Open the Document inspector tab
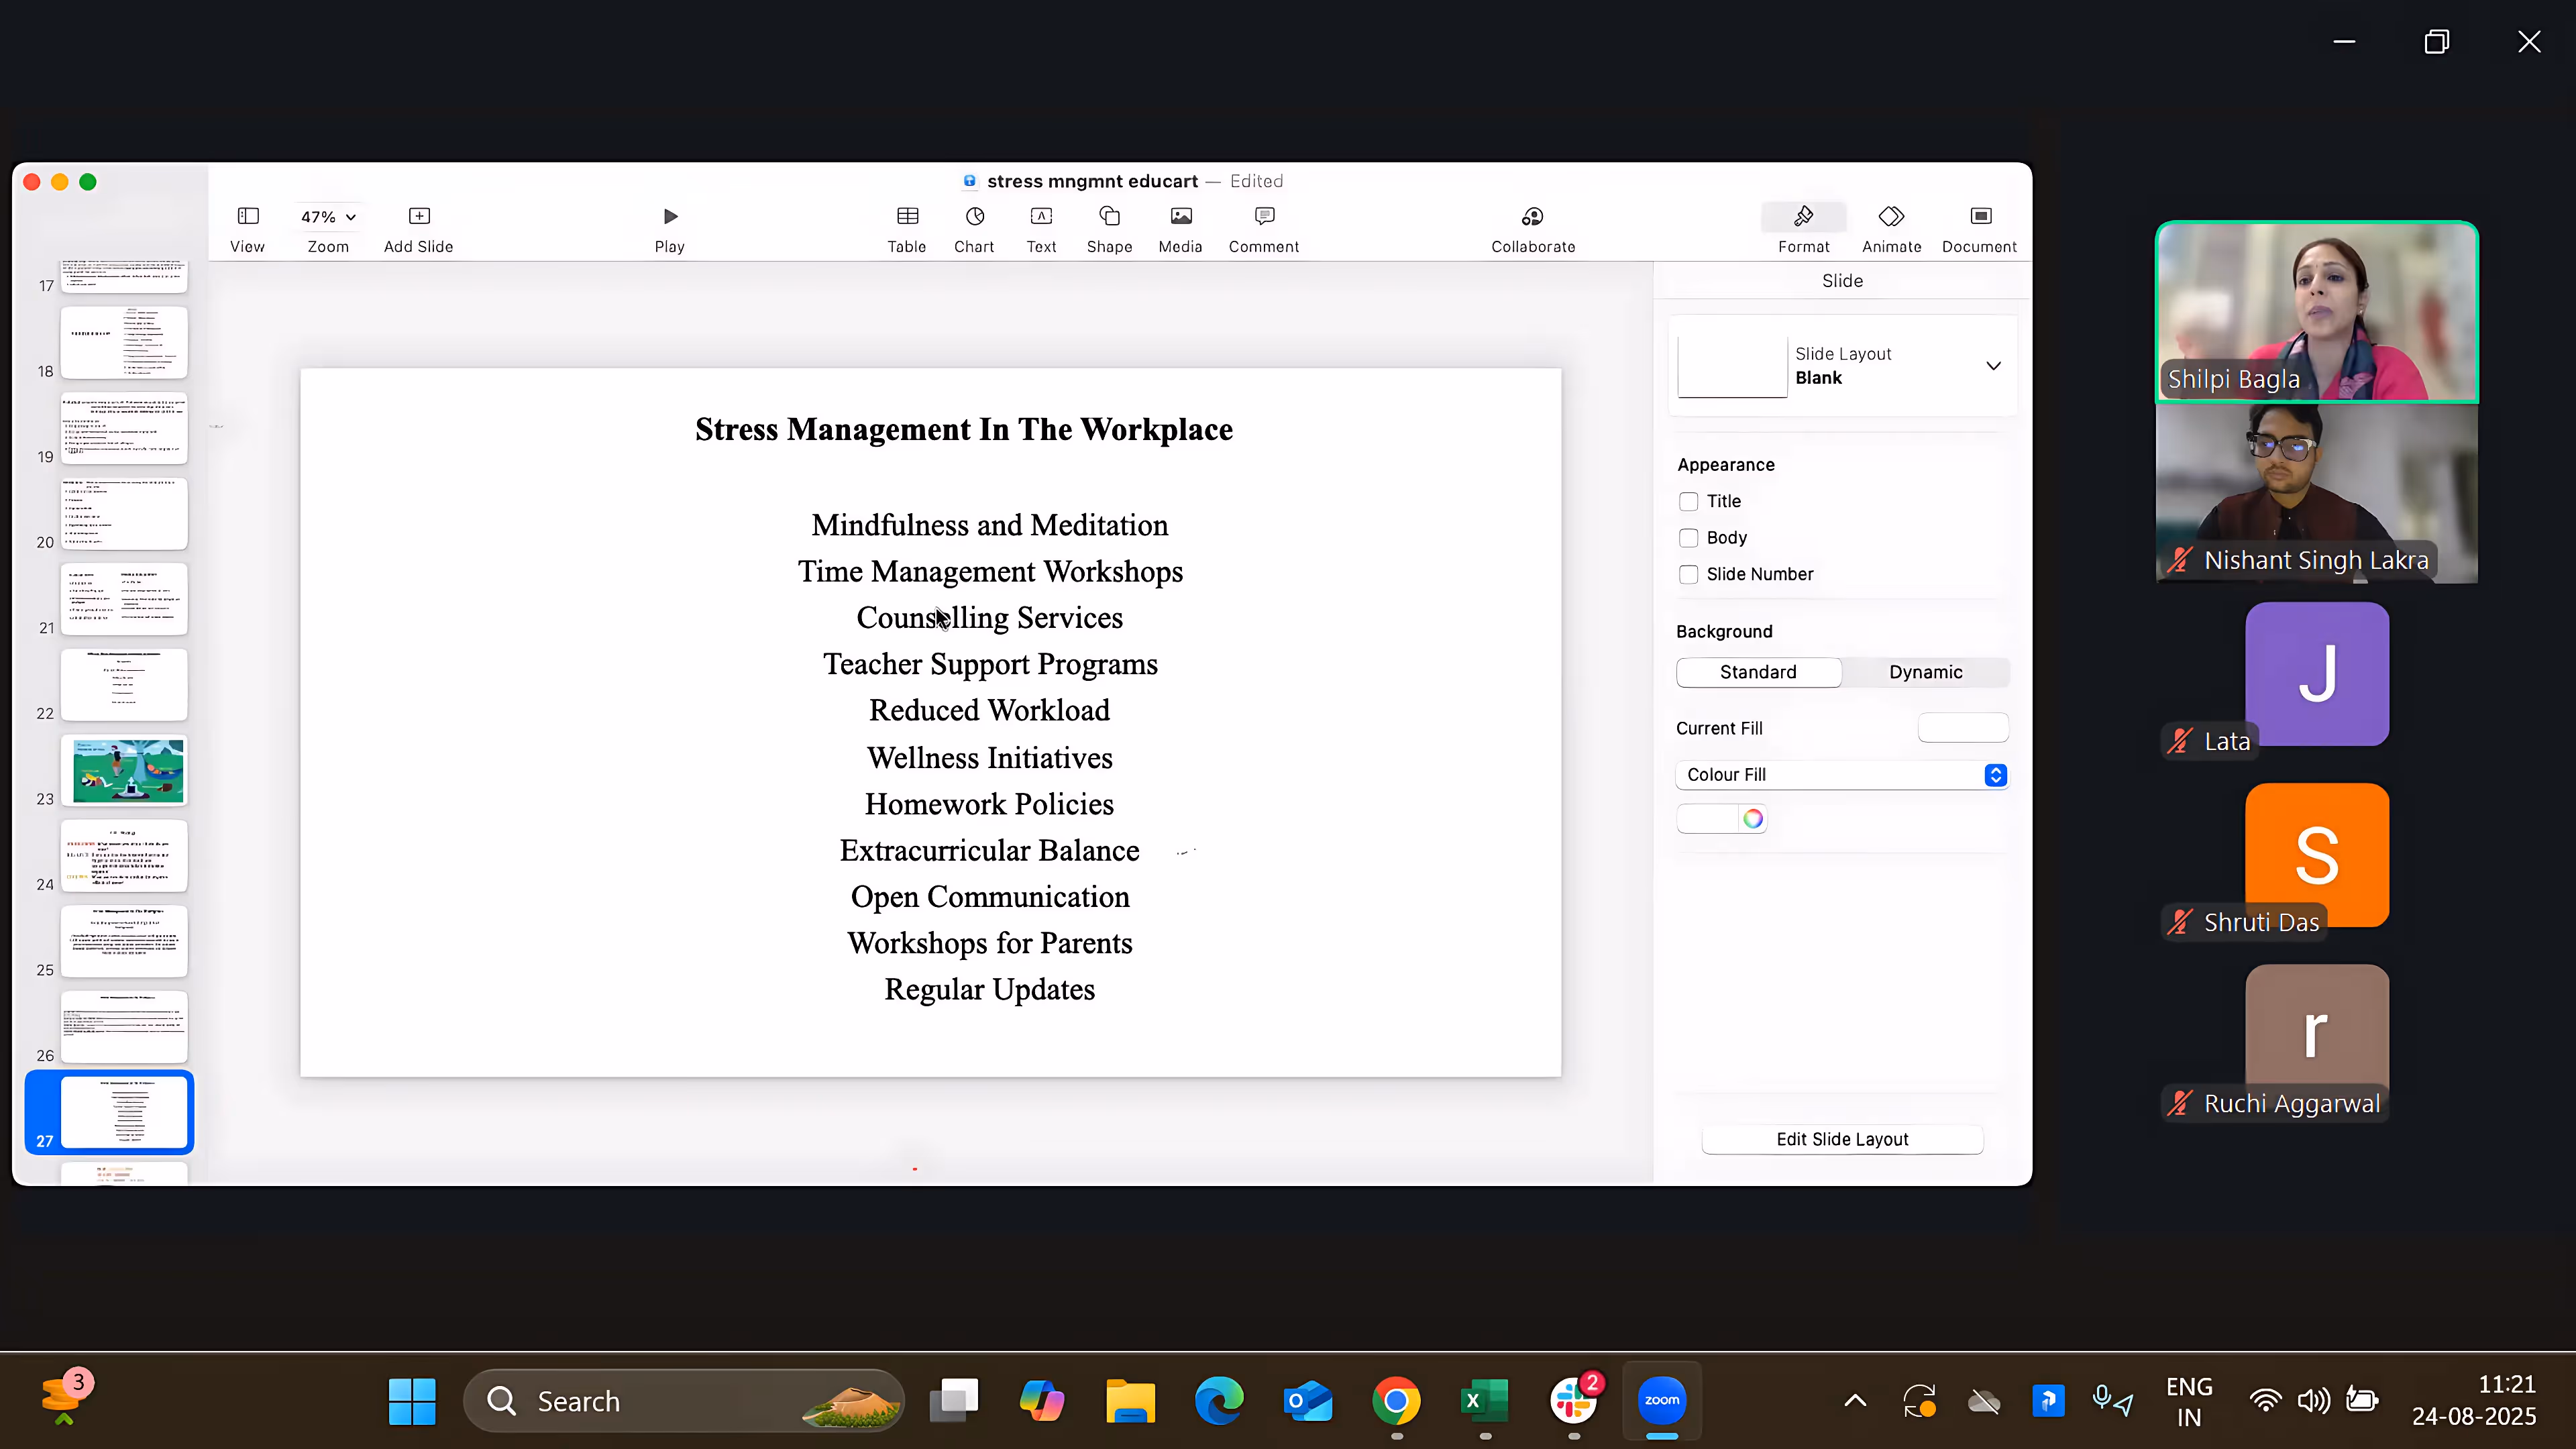Screen dimensions: 2576x1449 point(1979,217)
